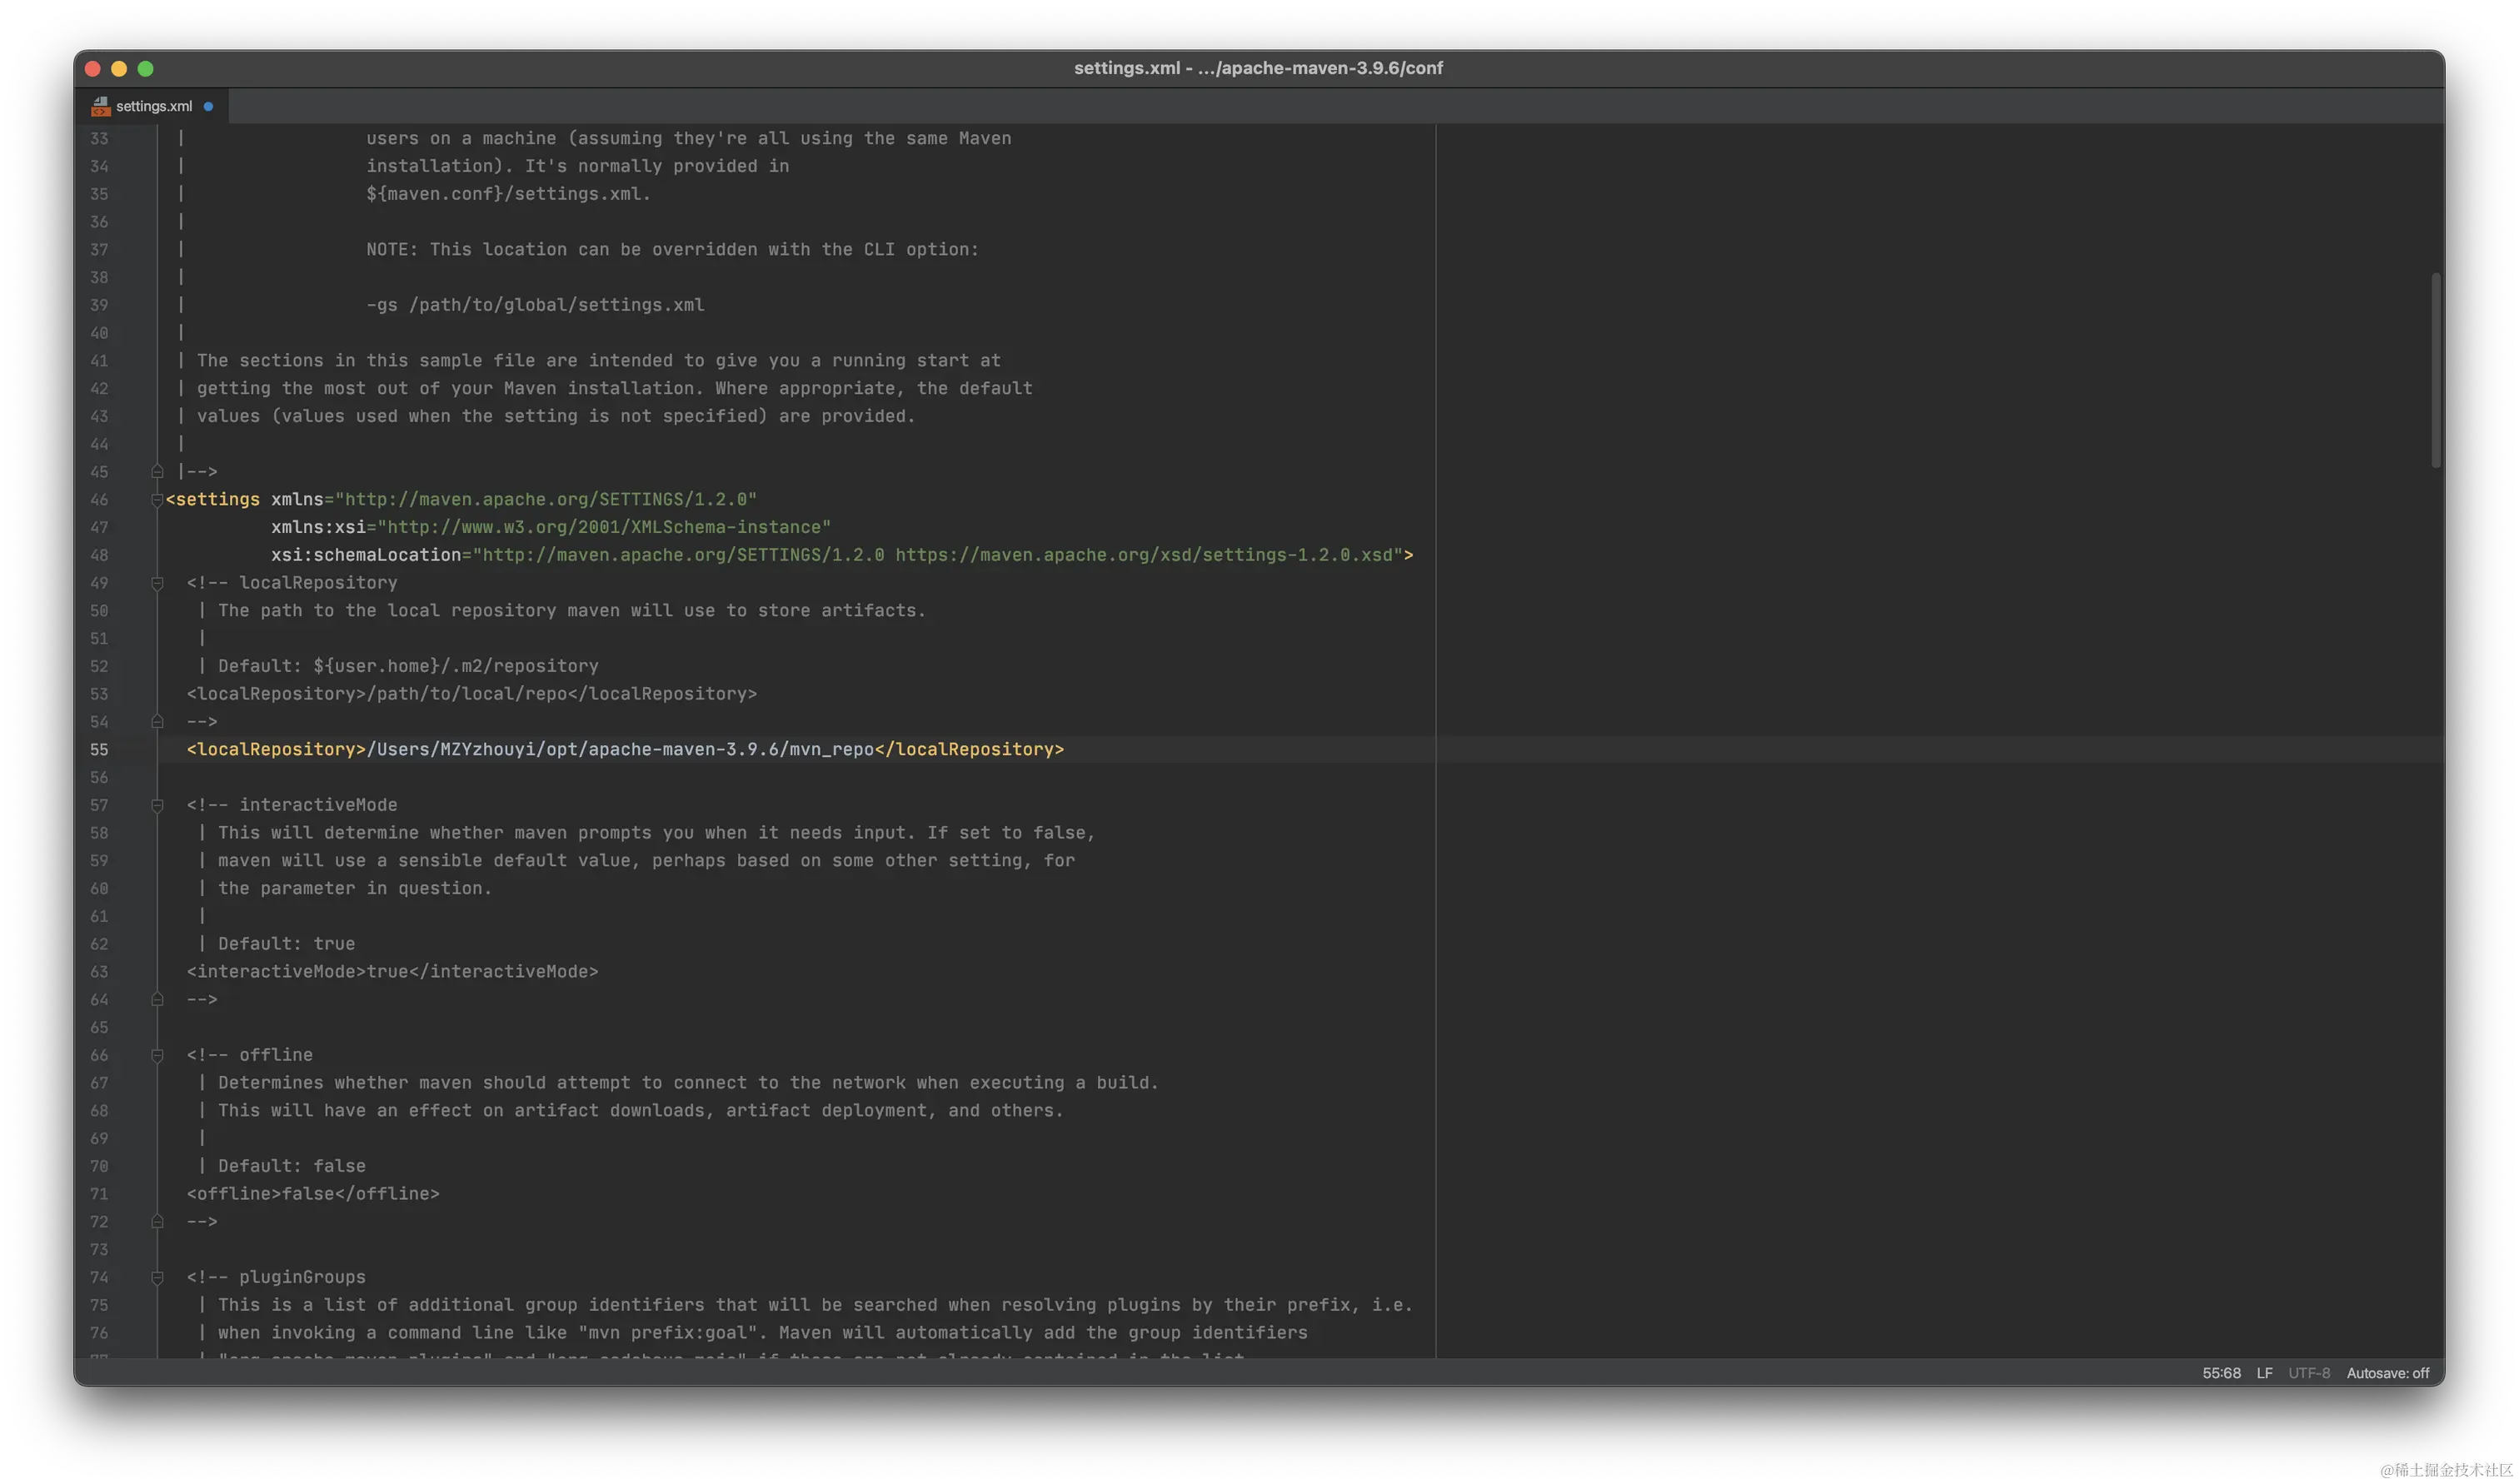Image resolution: width=2519 pixels, height=1484 pixels.
Task: Click the XML file icon on the settings.xml tab
Action: (x=100, y=106)
